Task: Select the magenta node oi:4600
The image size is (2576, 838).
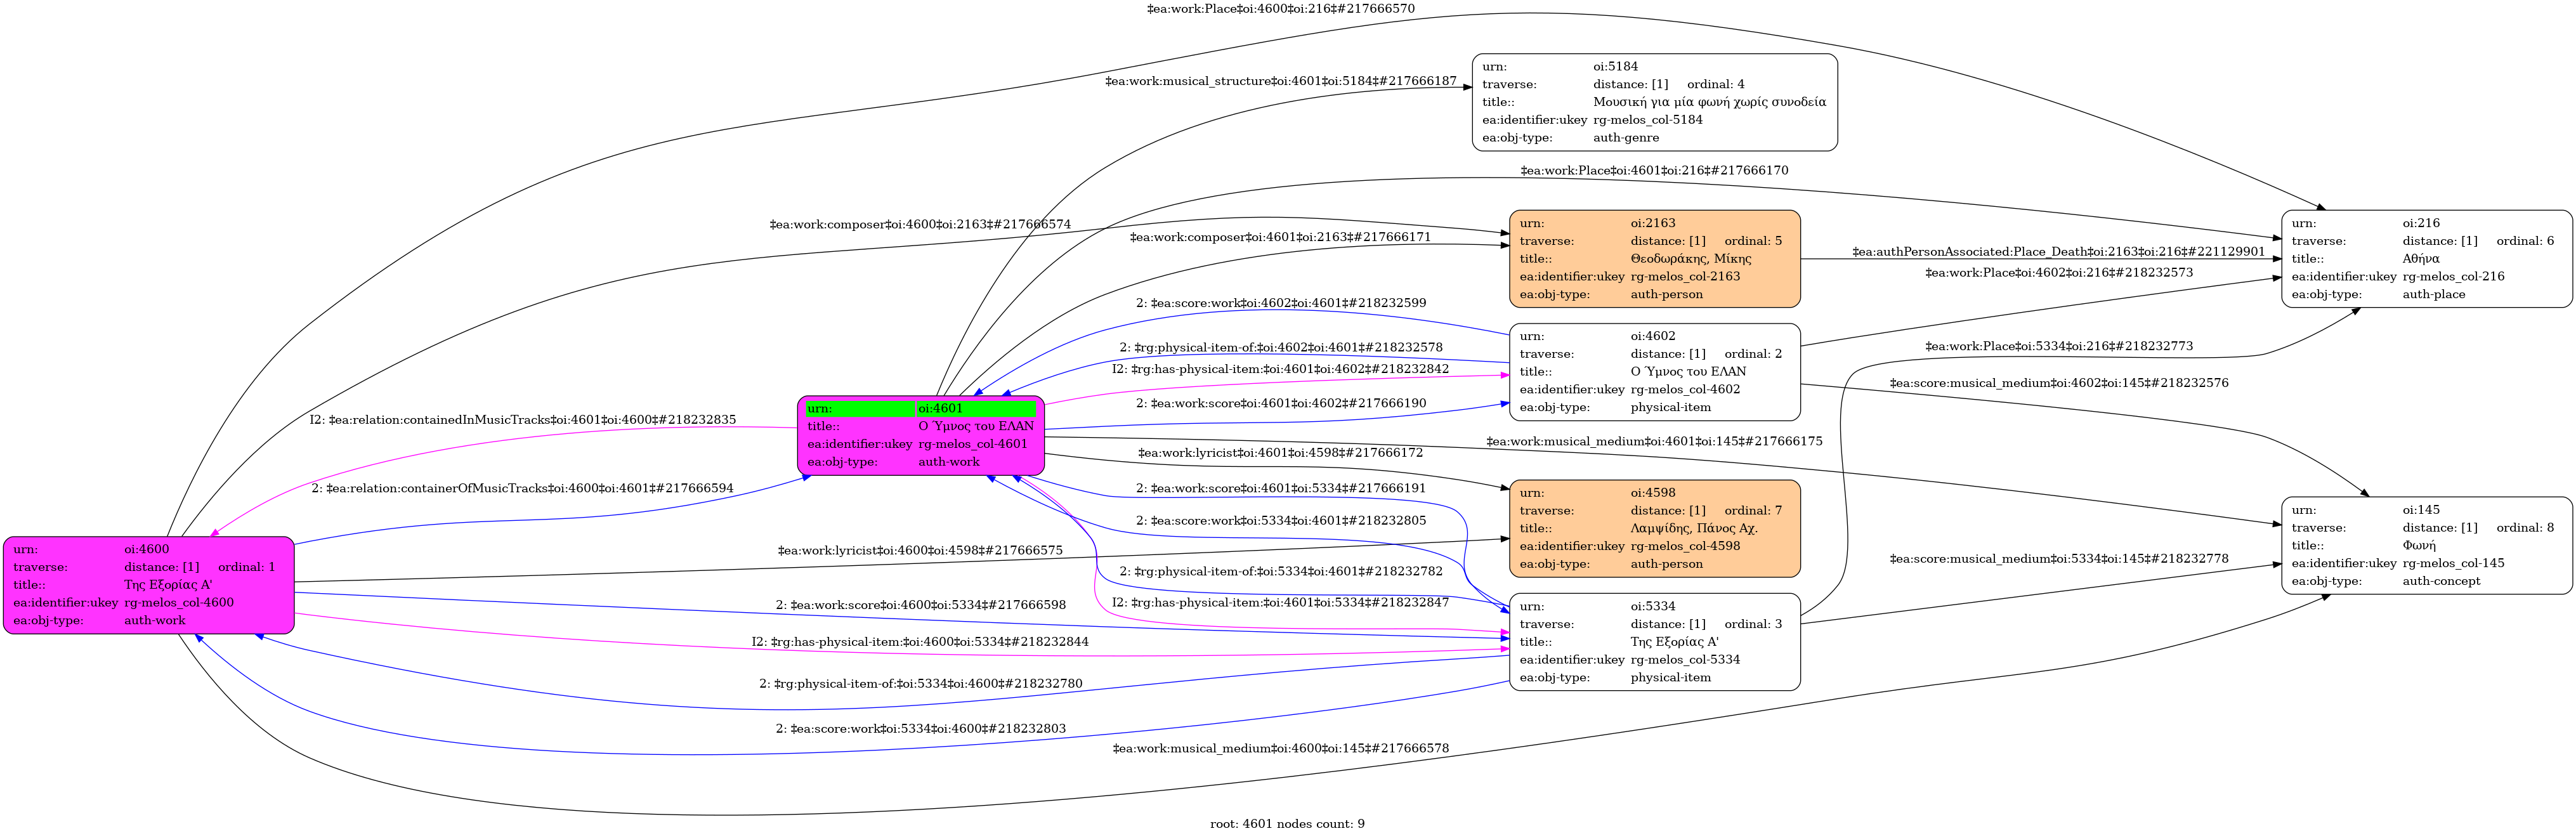Action: tap(148, 586)
